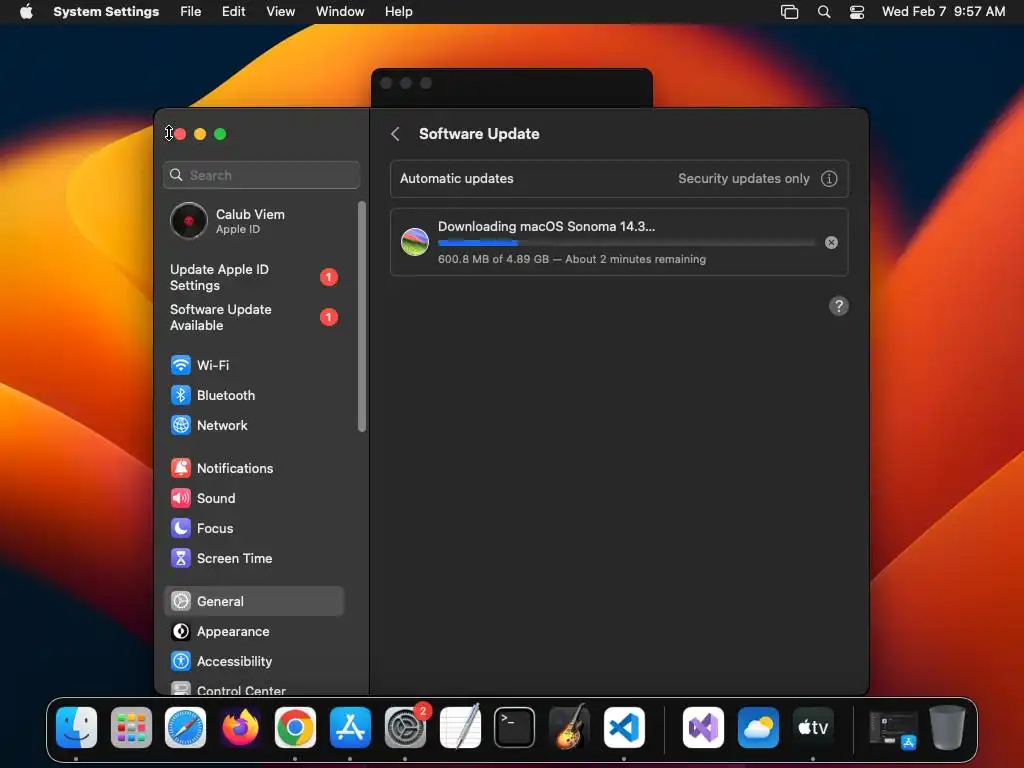1024x768 pixels.
Task: Open the Help menu
Action: [398, 12]
